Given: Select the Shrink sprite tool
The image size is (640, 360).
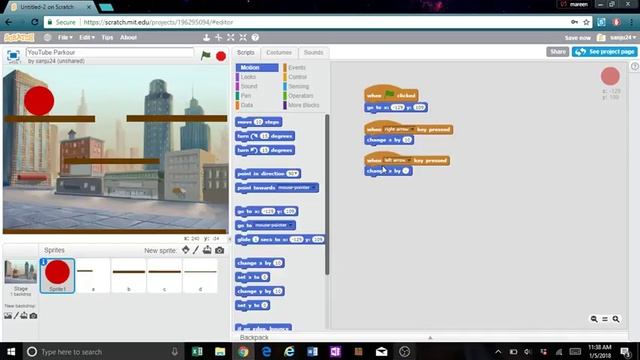Looking at the screenshot, I should (x=243, y=38).
